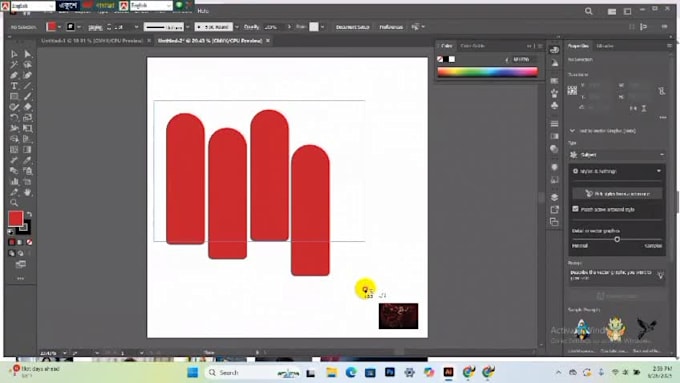
Task: Switch to the Untitled-2 document tab
Action: tap(210, 40)
